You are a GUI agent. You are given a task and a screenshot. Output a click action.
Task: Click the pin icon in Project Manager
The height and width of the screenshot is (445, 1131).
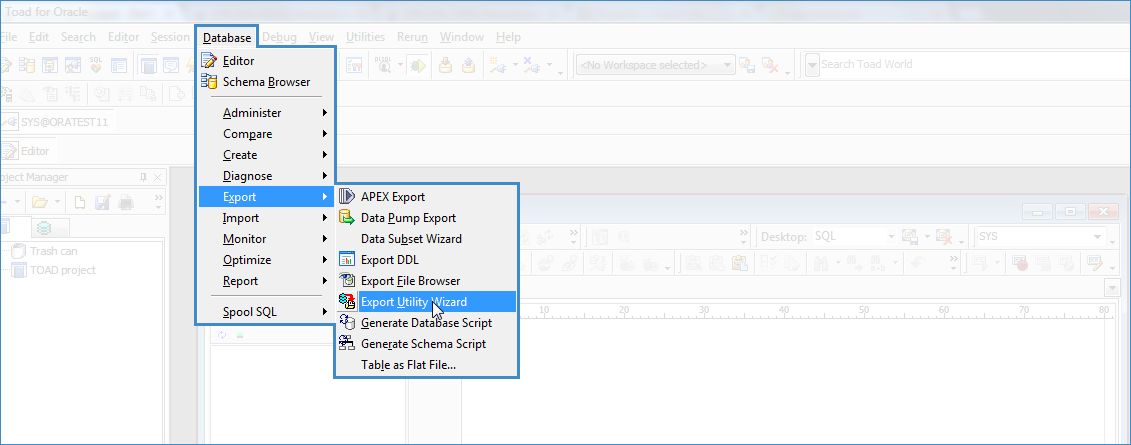(x=143, y=177)
